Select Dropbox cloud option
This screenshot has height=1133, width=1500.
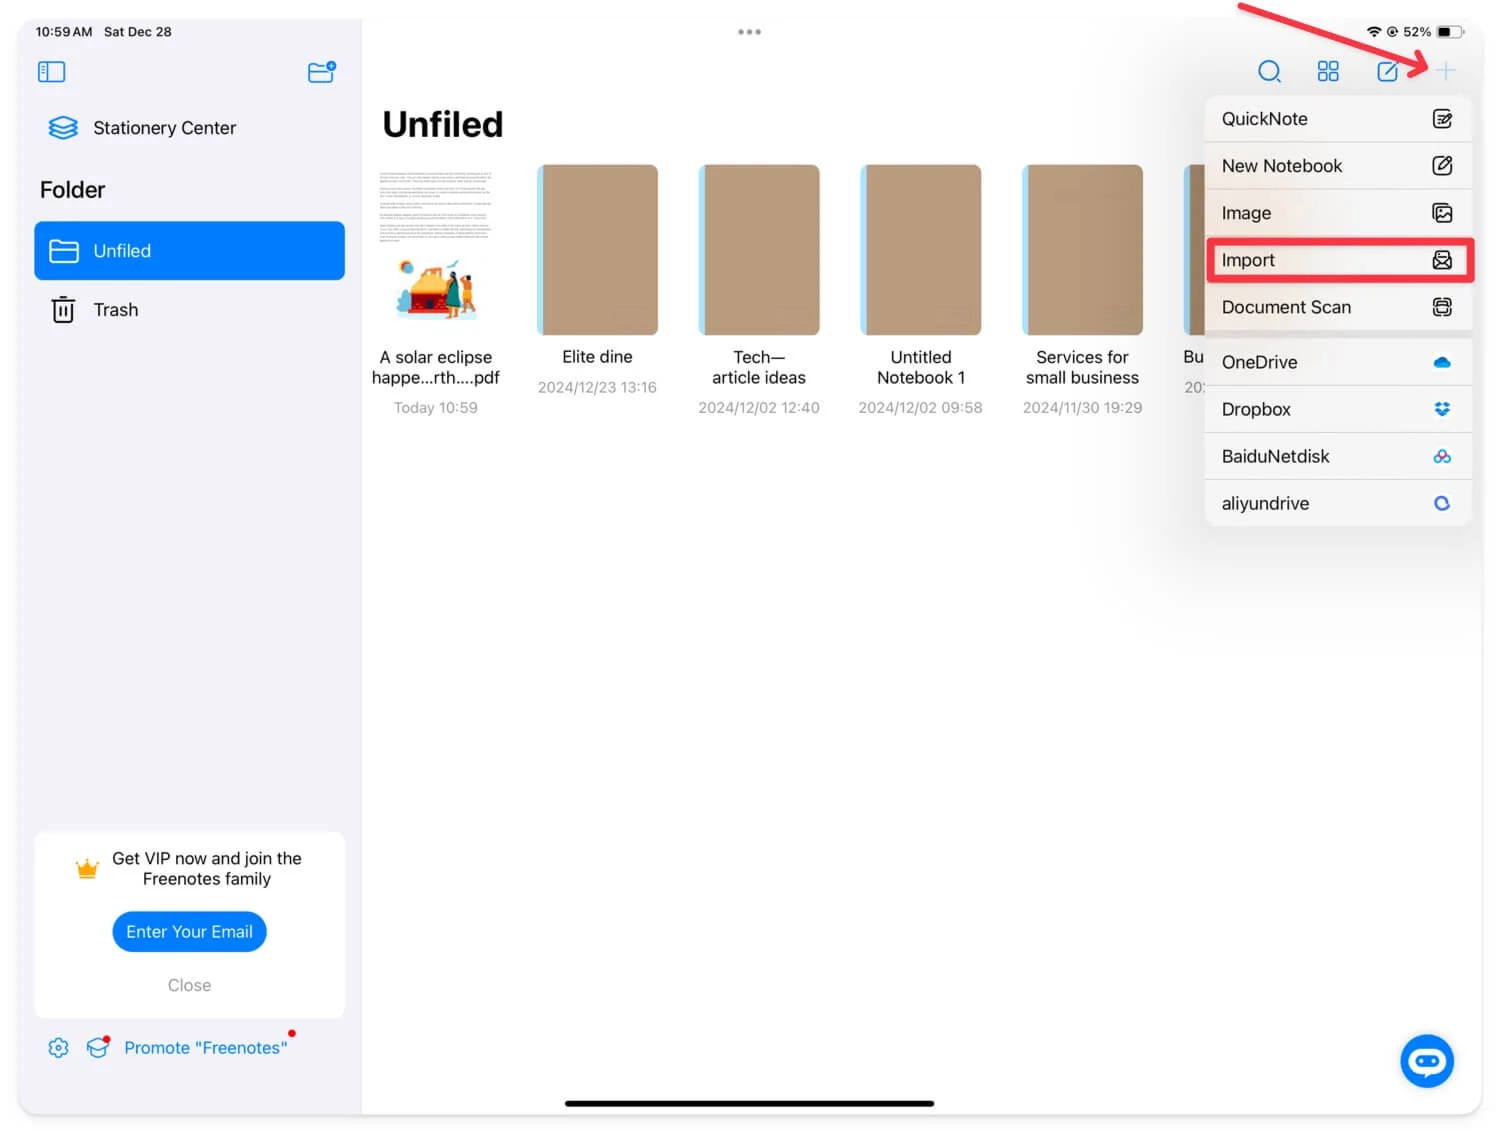[1336, 409]
